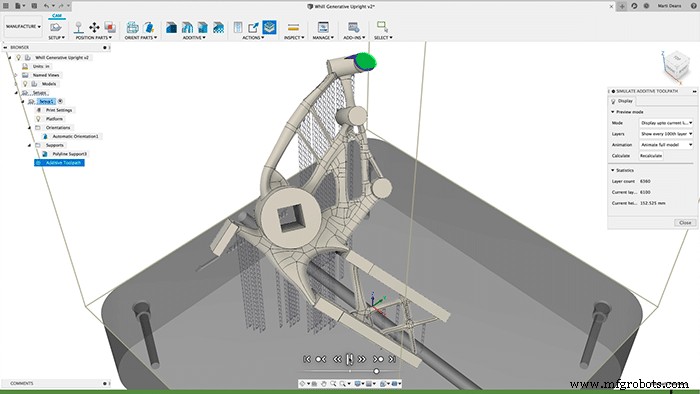Open the ORIENT PARTS dropdown menu

(x=141, y=37)
